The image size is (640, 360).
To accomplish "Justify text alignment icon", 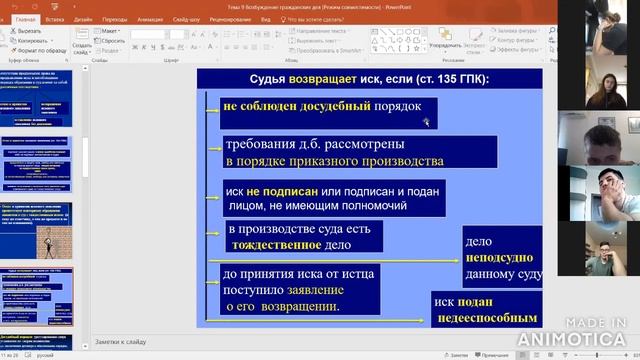I will (x=254, y=48).
